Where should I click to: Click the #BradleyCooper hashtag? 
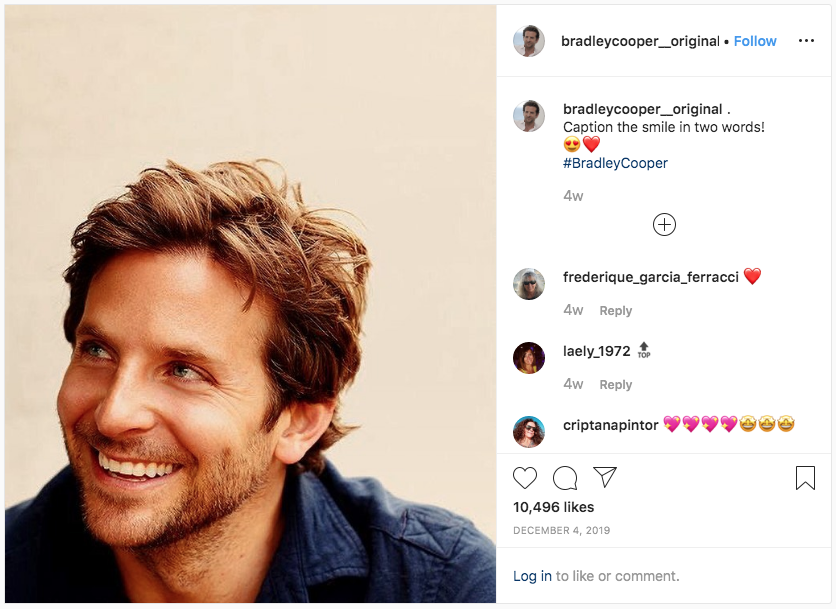[615, 163]
